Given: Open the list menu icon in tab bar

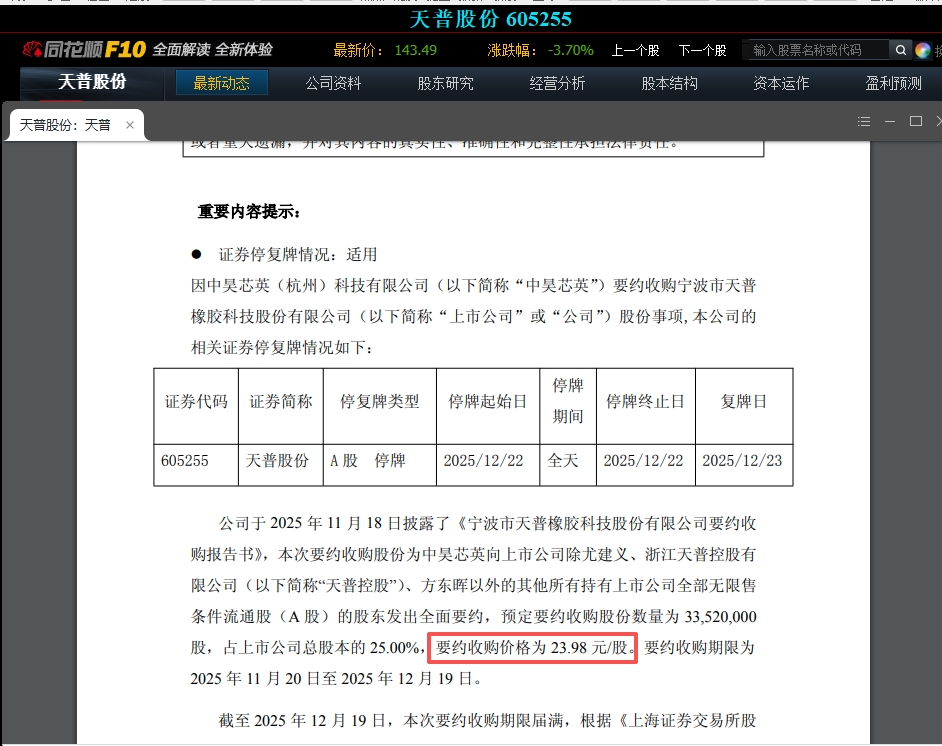Looking at the screenshot, I should (864, 121).
